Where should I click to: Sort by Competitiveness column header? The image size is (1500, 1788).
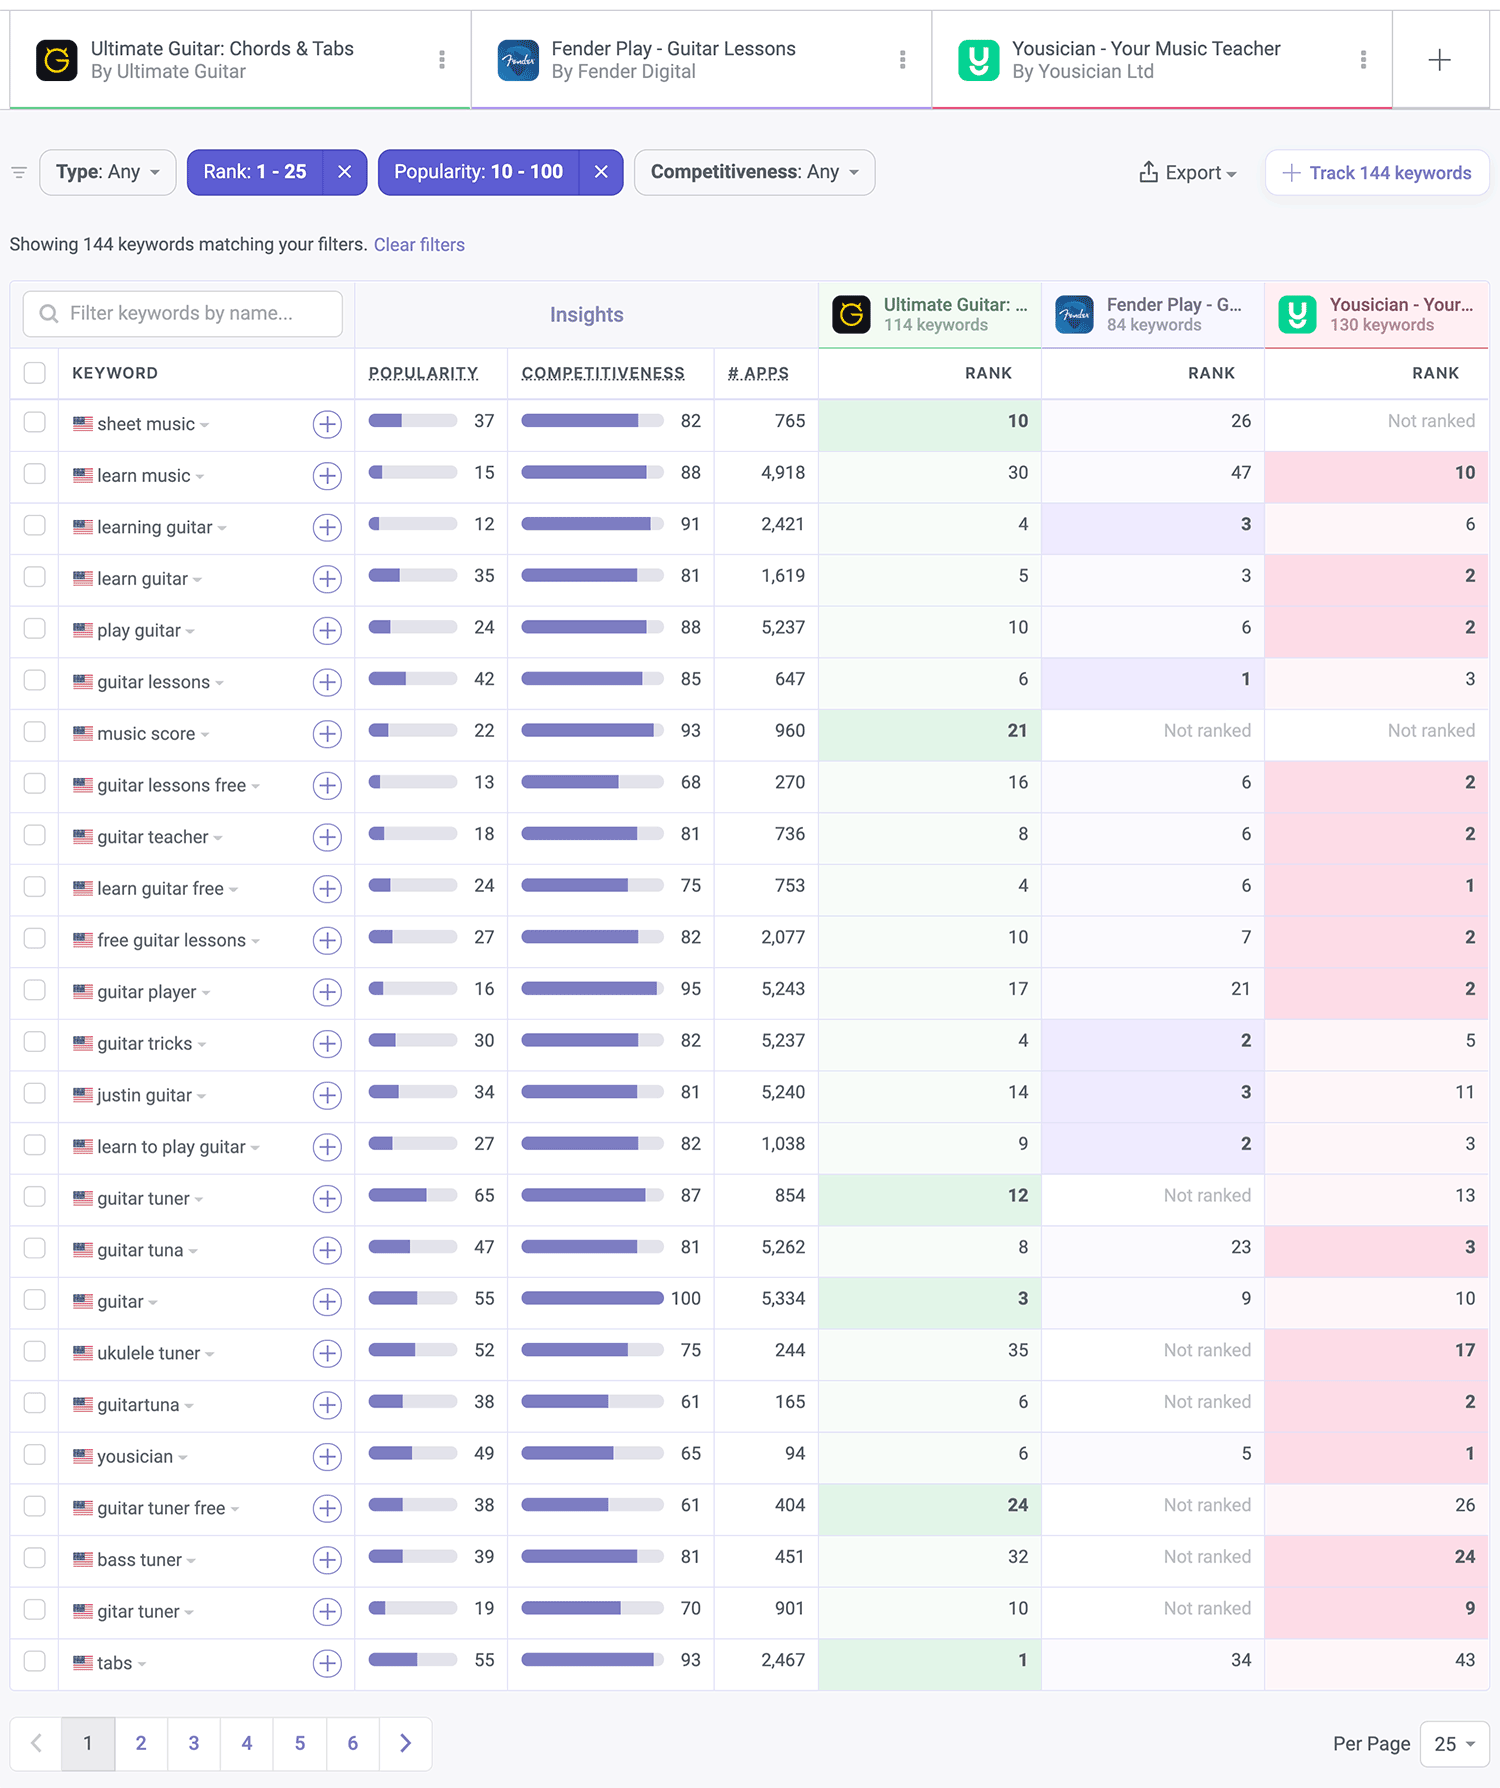[x=603, y=373]
